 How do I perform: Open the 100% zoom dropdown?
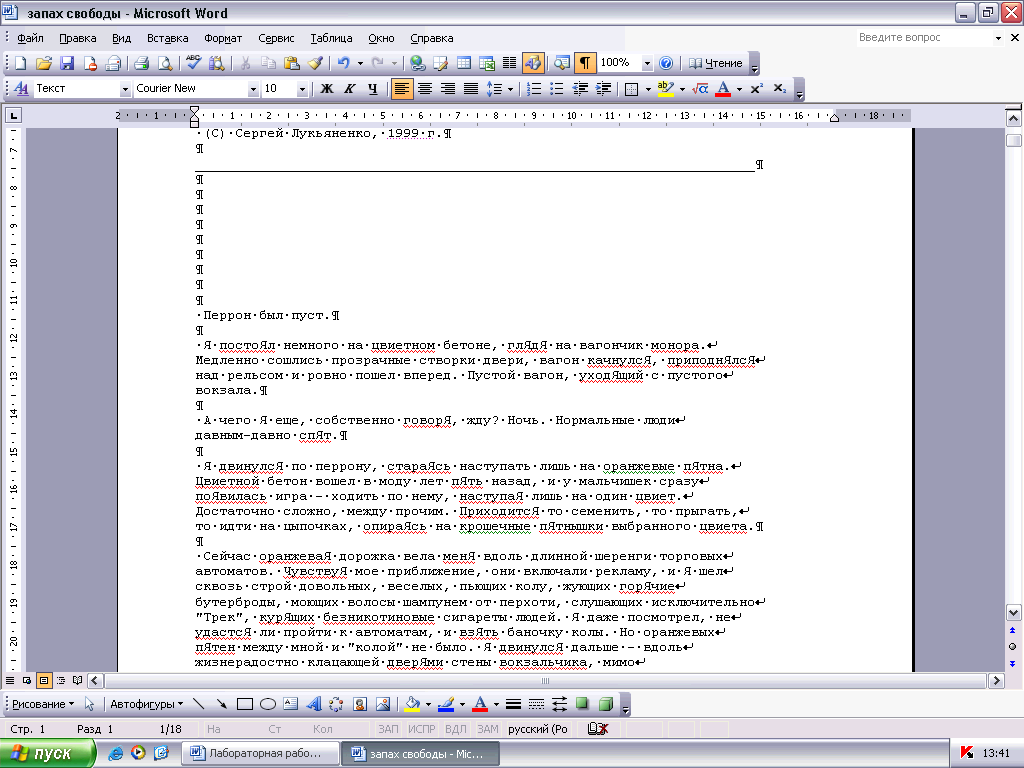point(647,64)
